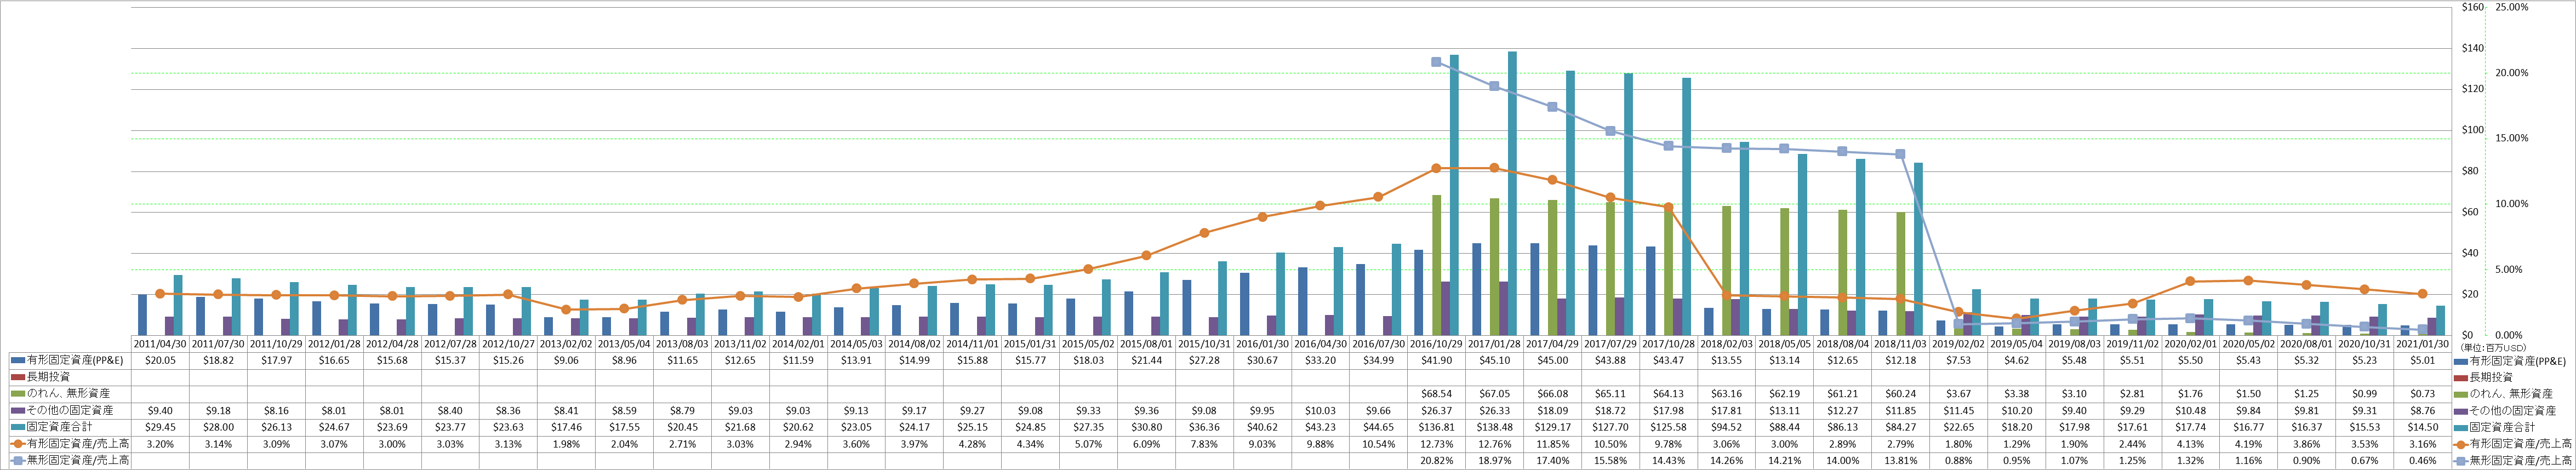The height and width of the screenshot is (470, 2576).
Task: Click the first square marker of the 無形固定資産/売上高 line
Action: pyautogui.click(x=1436, y=62)
